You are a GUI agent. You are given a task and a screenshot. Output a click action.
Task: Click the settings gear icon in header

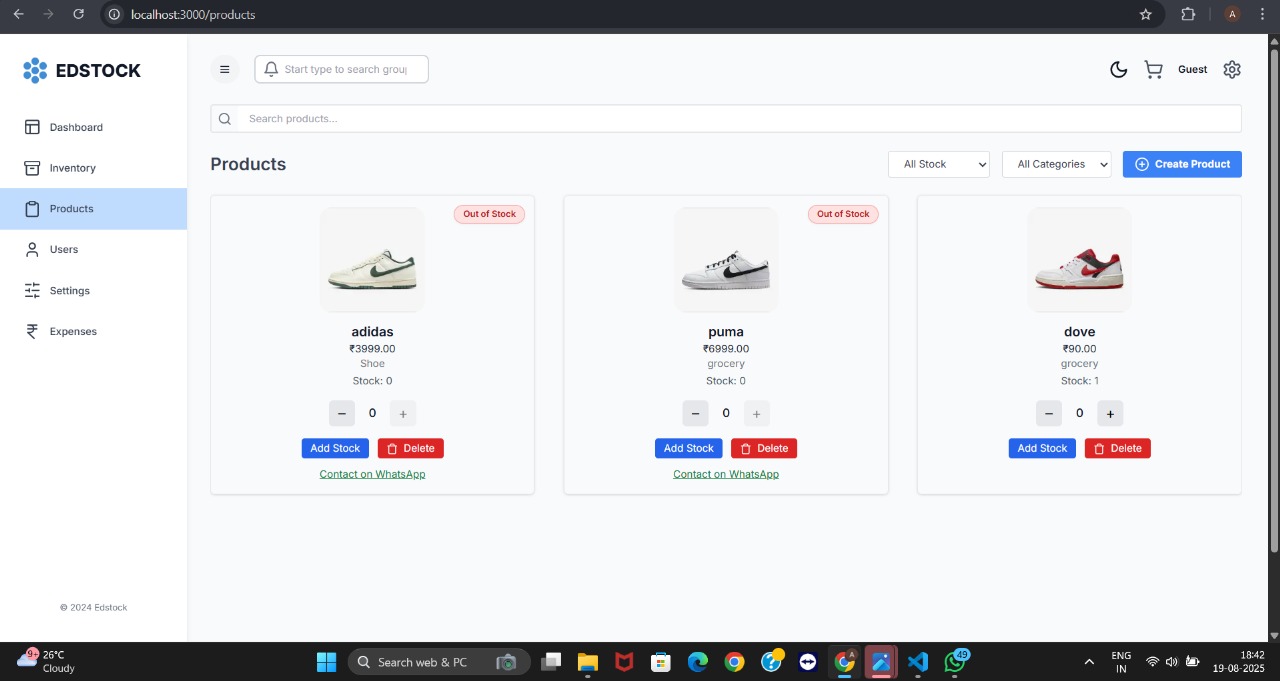tap(1232, 70)
